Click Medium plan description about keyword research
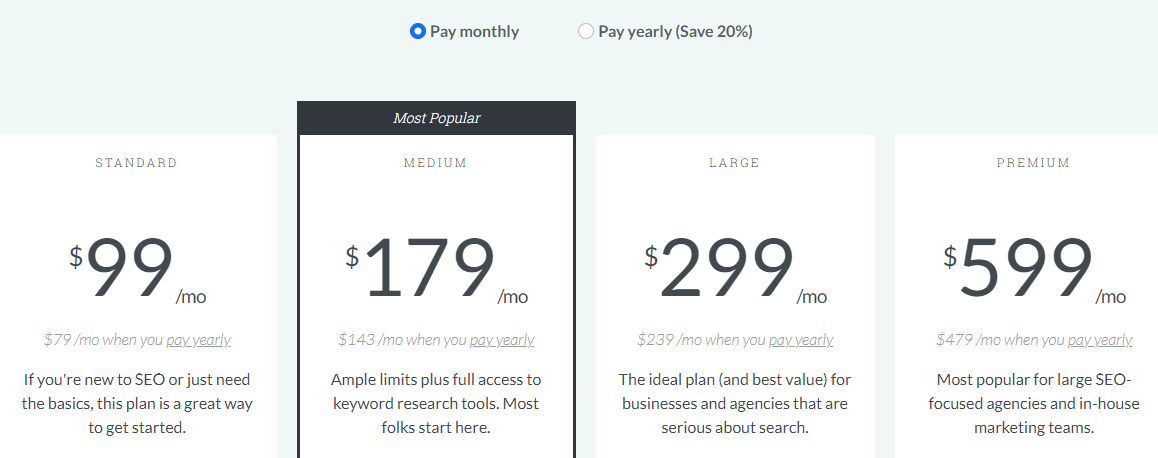The height and width of the screenshot is (458, 1158). 436,403
